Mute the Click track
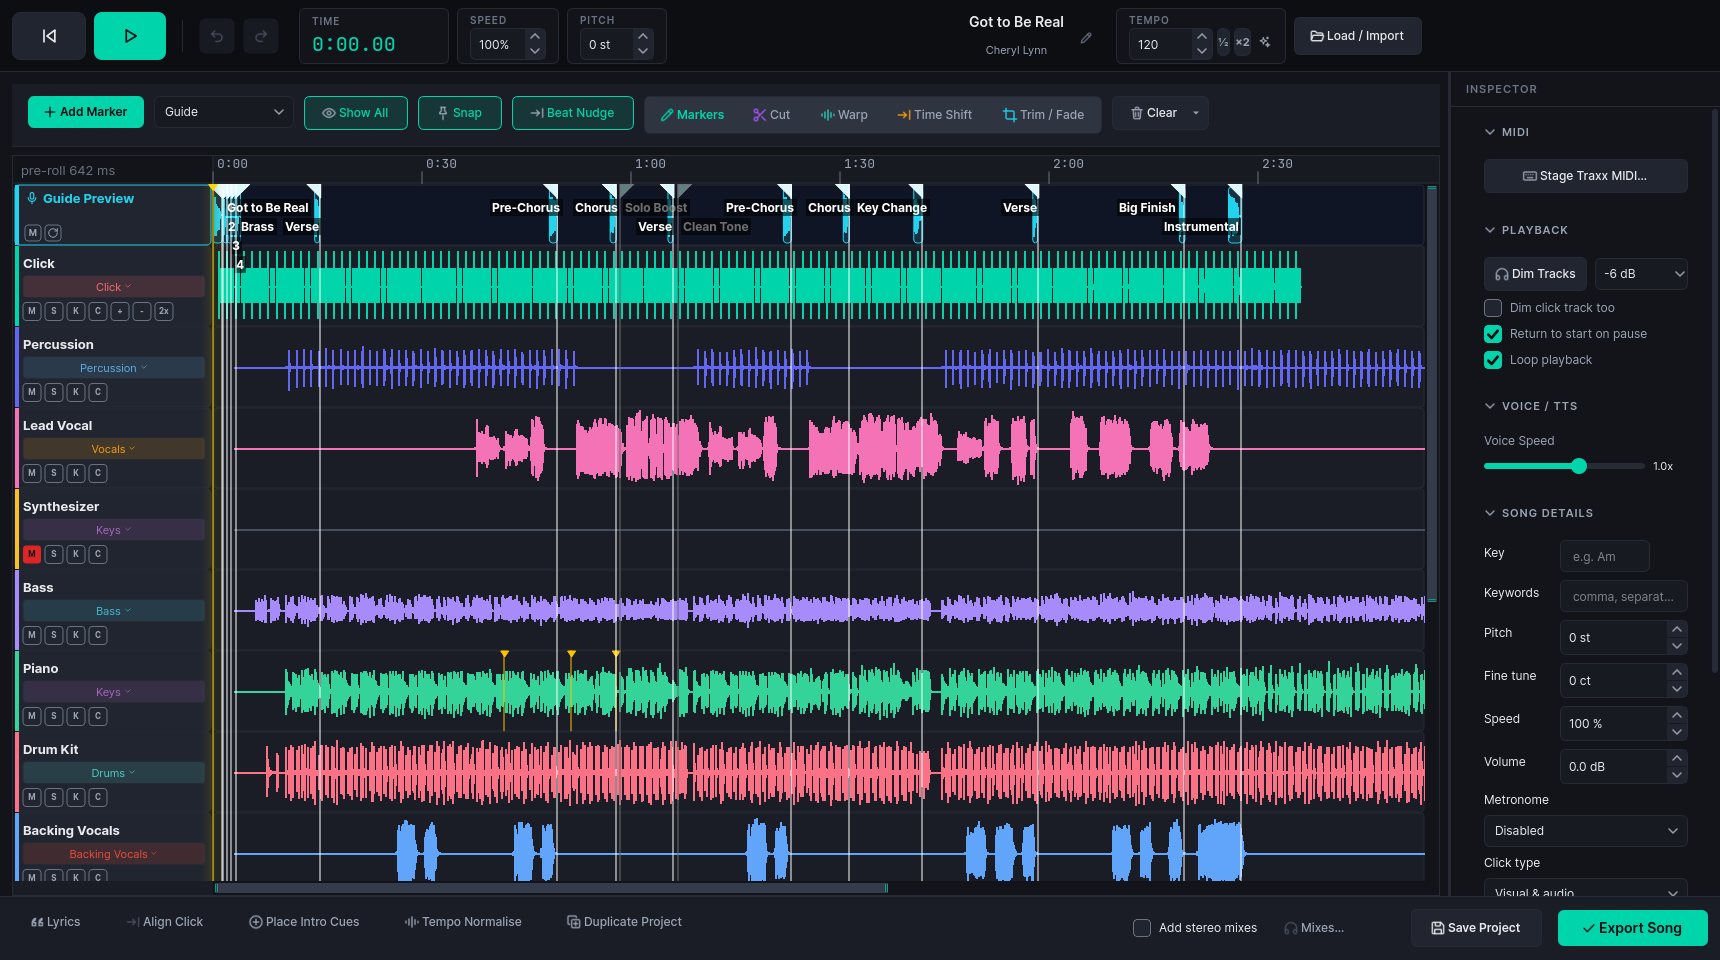 32,311
